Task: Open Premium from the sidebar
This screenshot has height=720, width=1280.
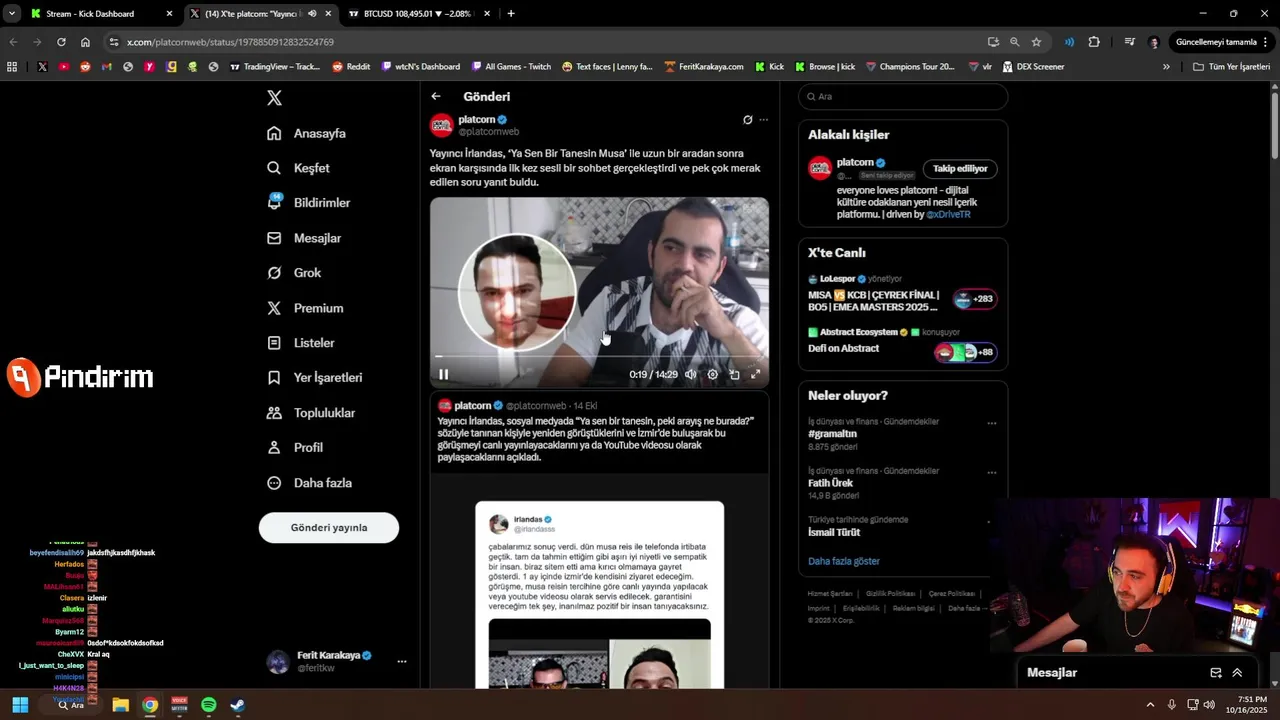Action: 305,308
